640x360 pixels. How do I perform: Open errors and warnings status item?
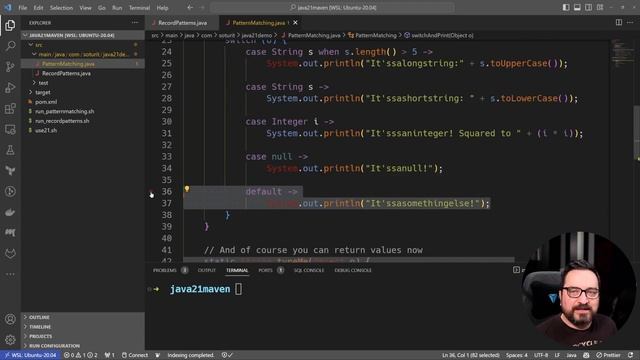tap(80, 355)
